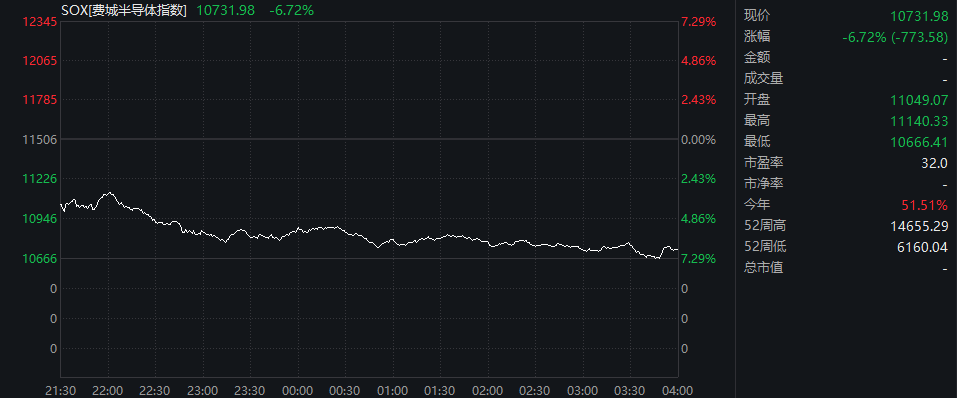Select the 0.00% axis label
The image size is (957, 398).
[x=699, y=140]
